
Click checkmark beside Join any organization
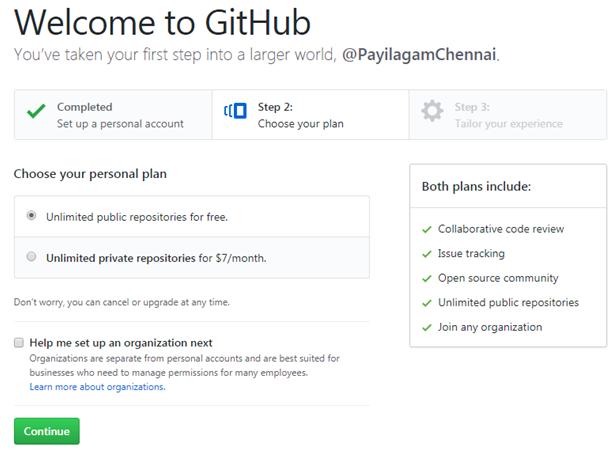point(427,328)
